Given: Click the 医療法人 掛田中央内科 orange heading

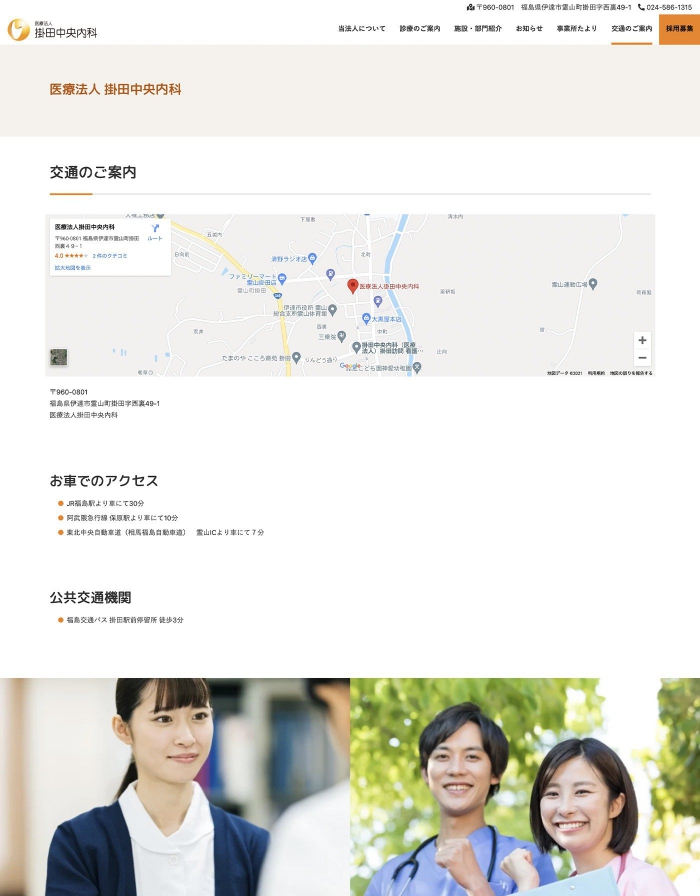Looking at the screenshot, I should [115, 89].
